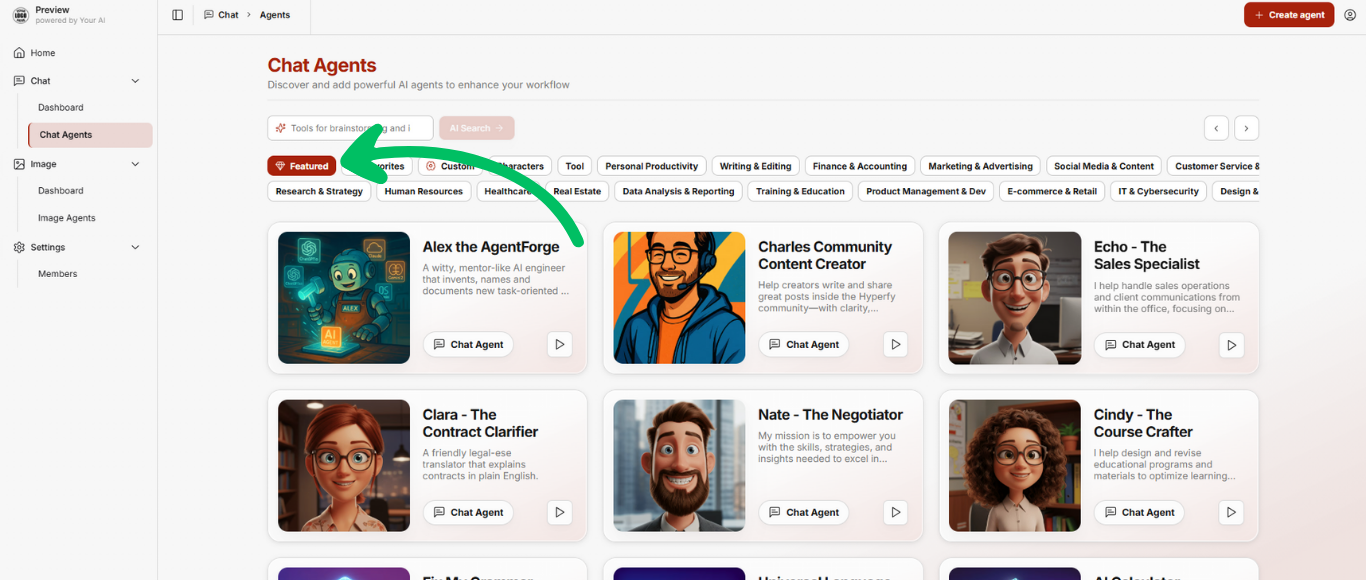The width and height of the screenshot is (1366, 580).
Task: Choose the Tool category chip
Action: 575,166
